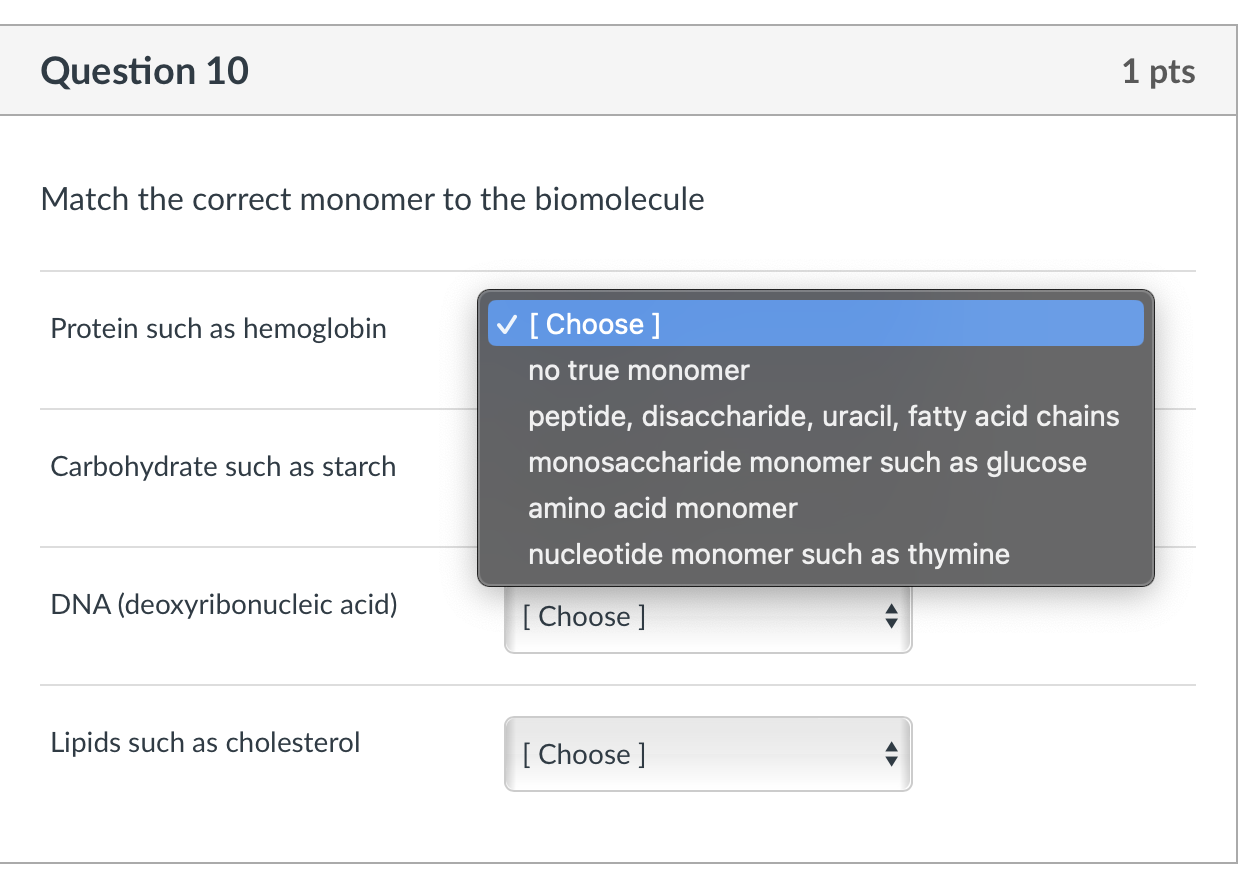Choose 'nucleotide monomer such as thymine'
1258x870 pixels.
(x=769, y=555)
